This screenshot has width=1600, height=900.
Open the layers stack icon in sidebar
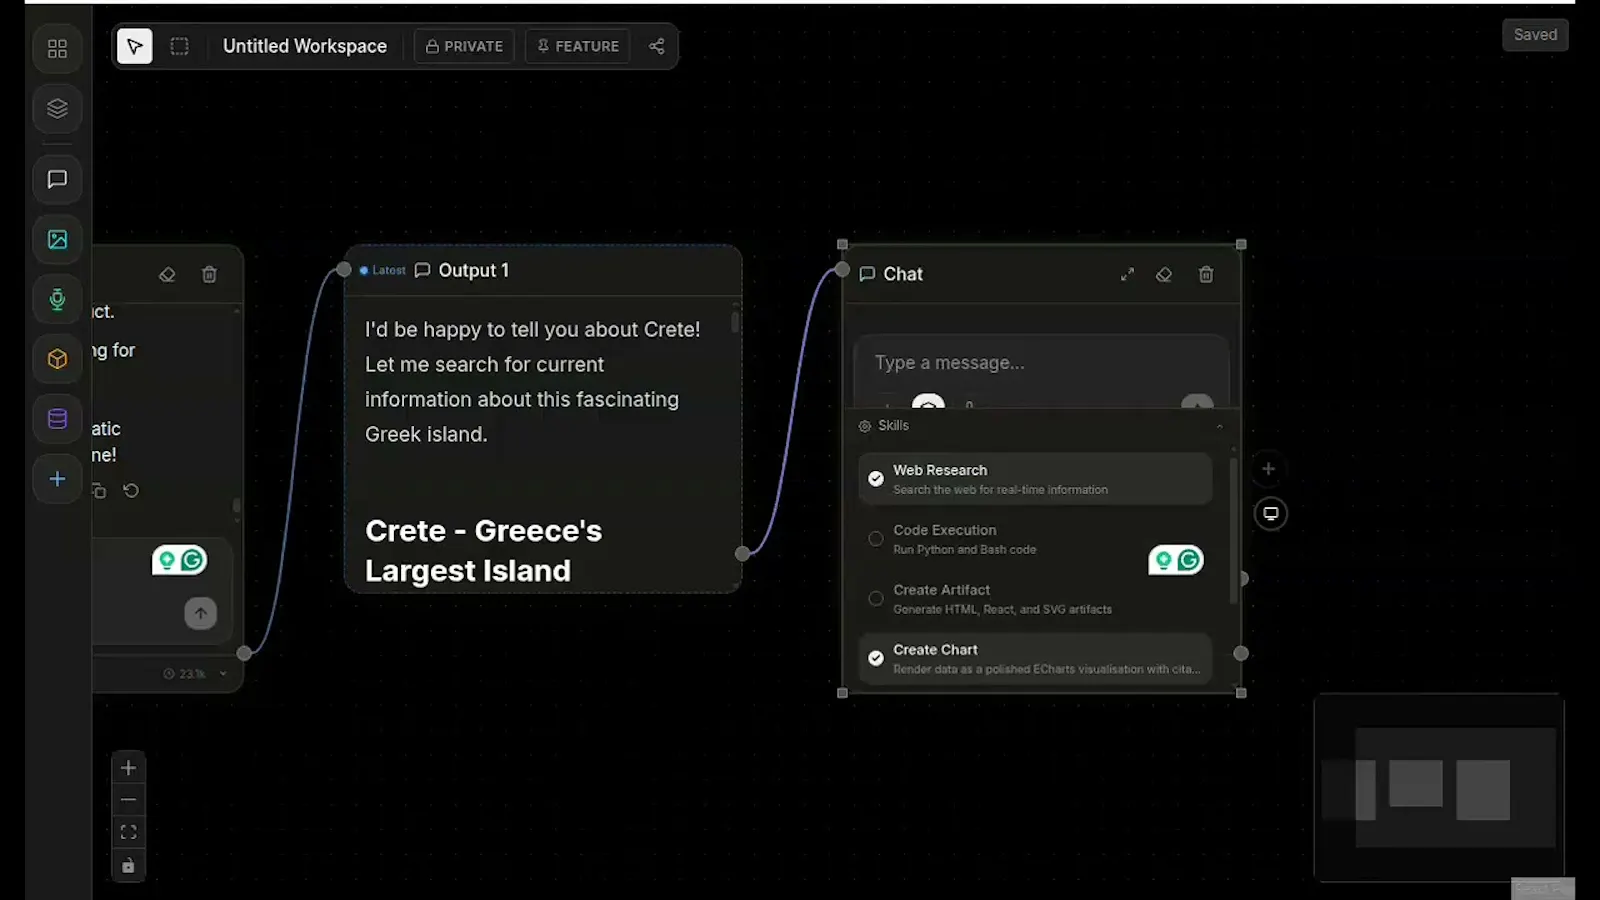[57, 108]
